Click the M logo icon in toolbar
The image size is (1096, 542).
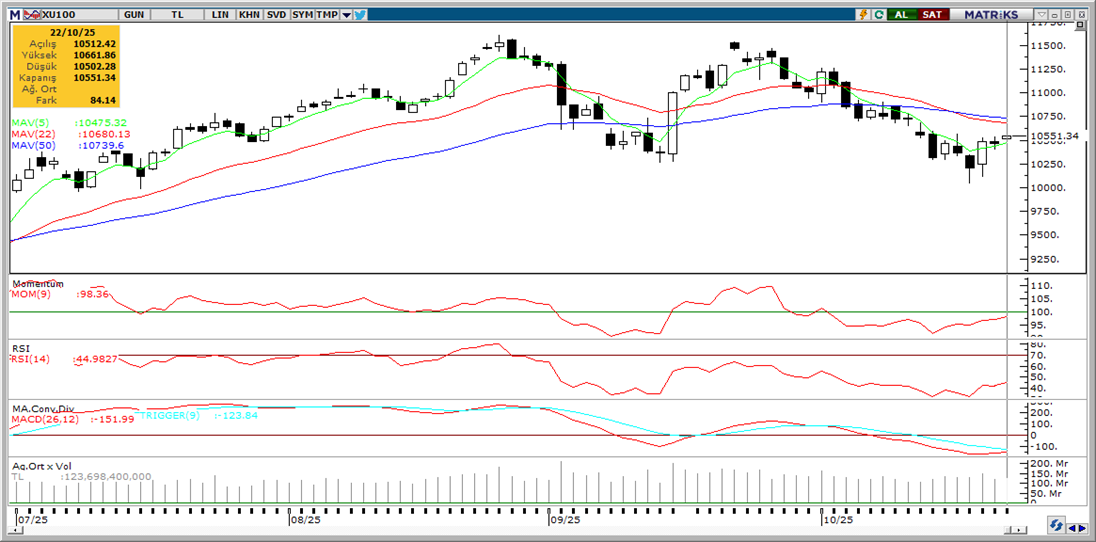[14, 15]
